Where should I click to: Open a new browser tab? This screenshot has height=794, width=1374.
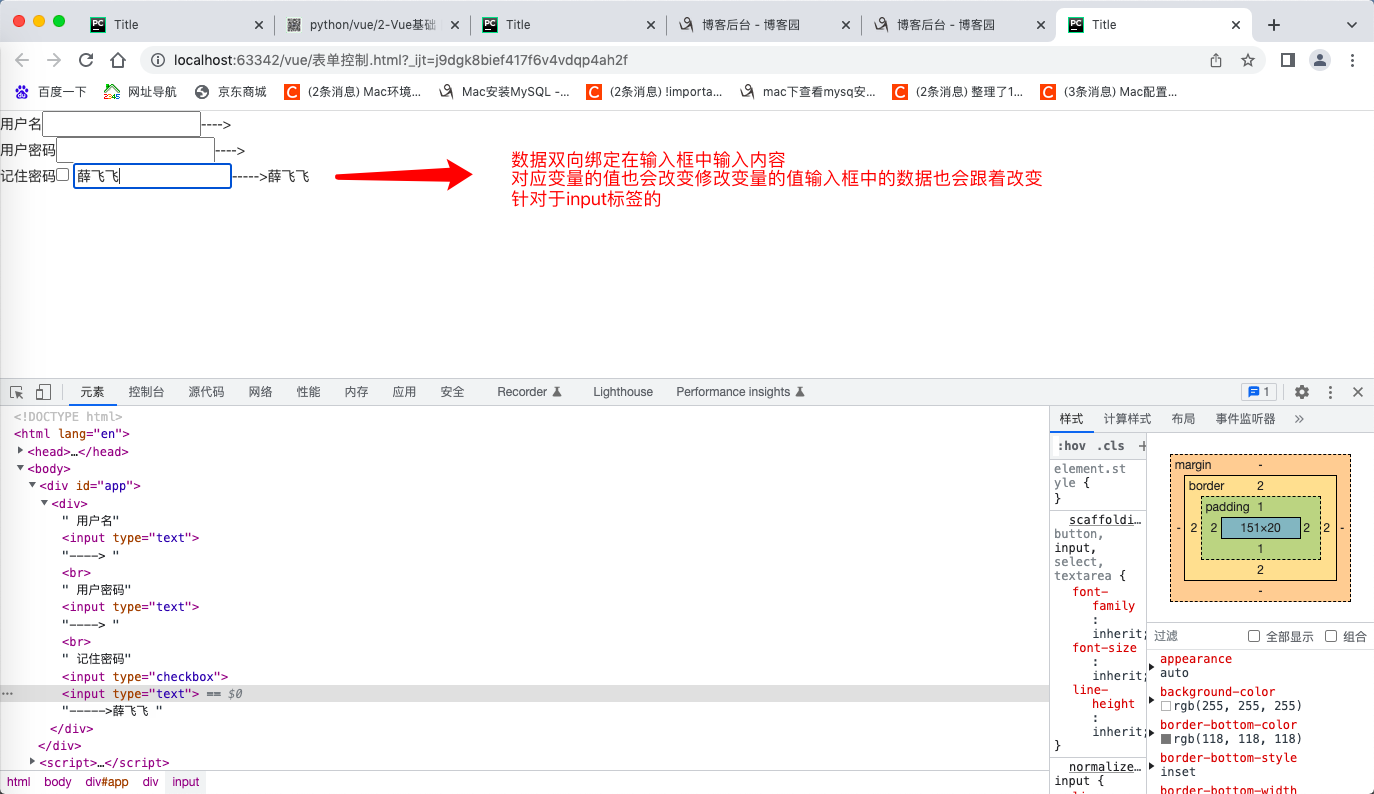tap(1274, 25)
